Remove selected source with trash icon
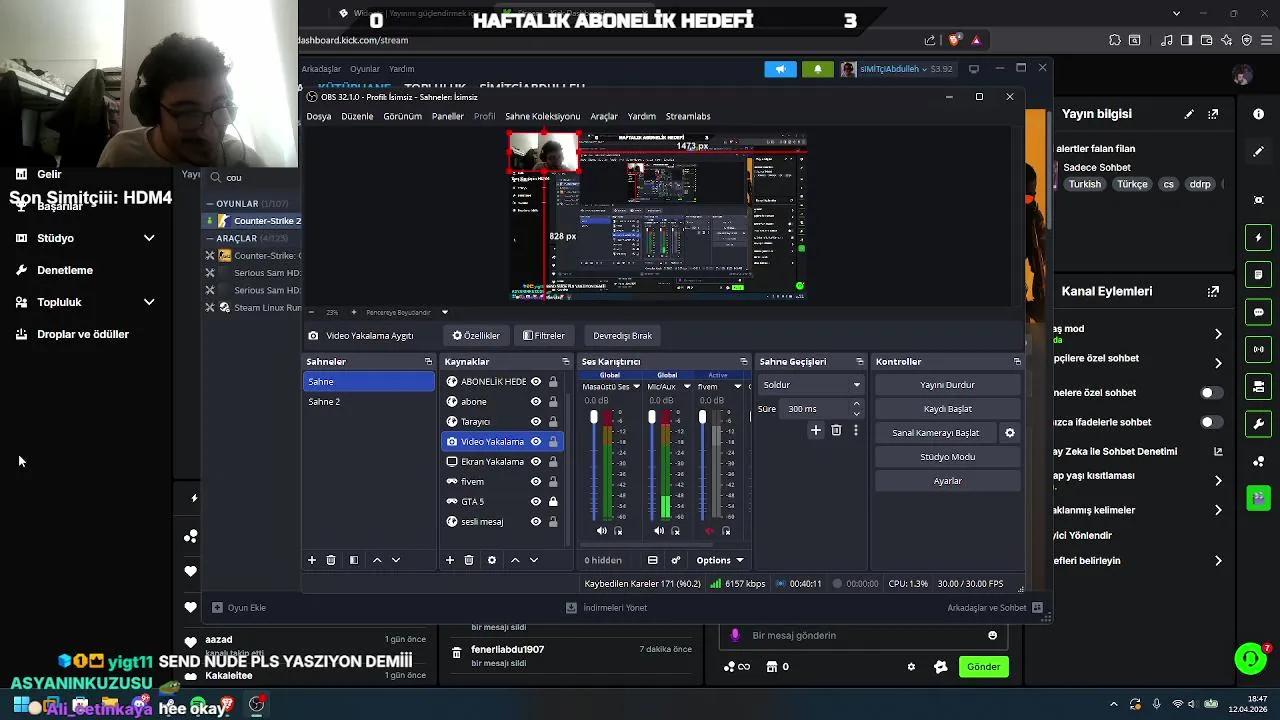Image resolution: width=1280 pixels, height=720 pixels. tap(469, 560)
